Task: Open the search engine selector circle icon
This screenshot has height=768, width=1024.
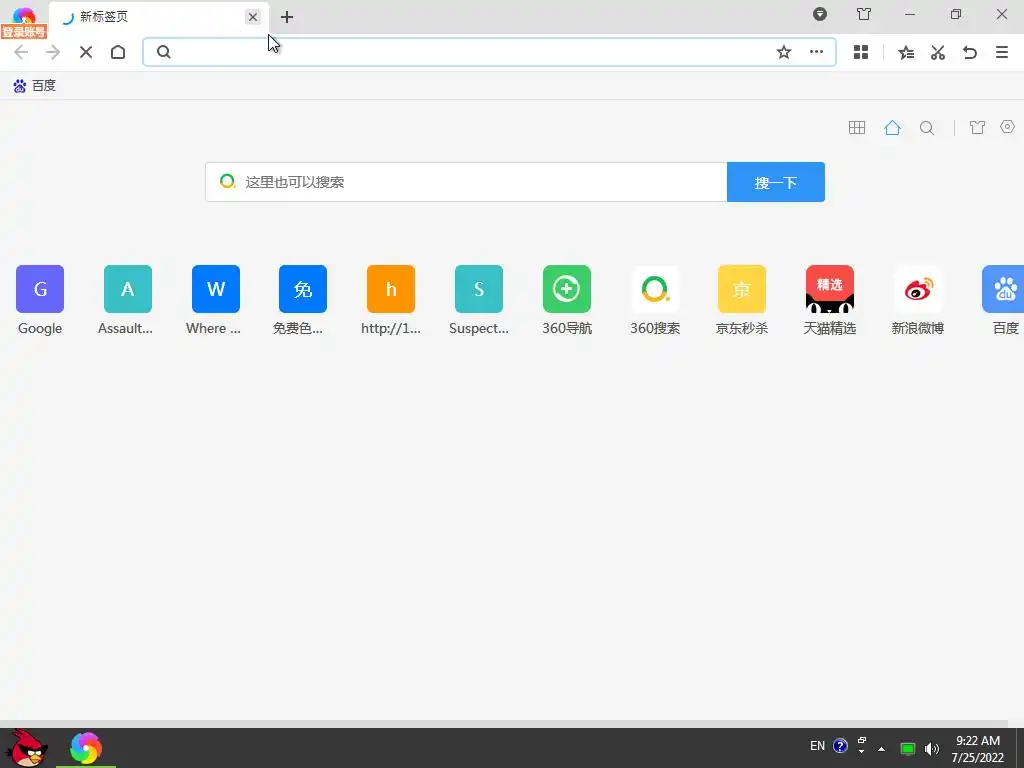Action: tap(227, 182)
